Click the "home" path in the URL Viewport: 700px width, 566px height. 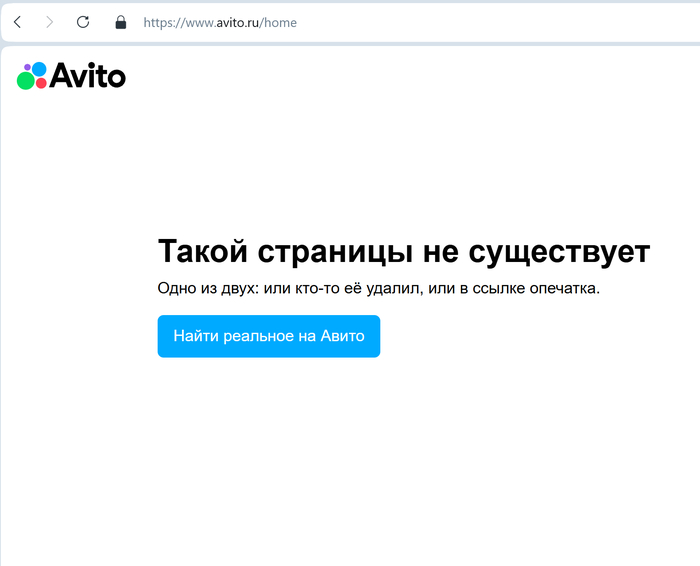coord(280,22)
